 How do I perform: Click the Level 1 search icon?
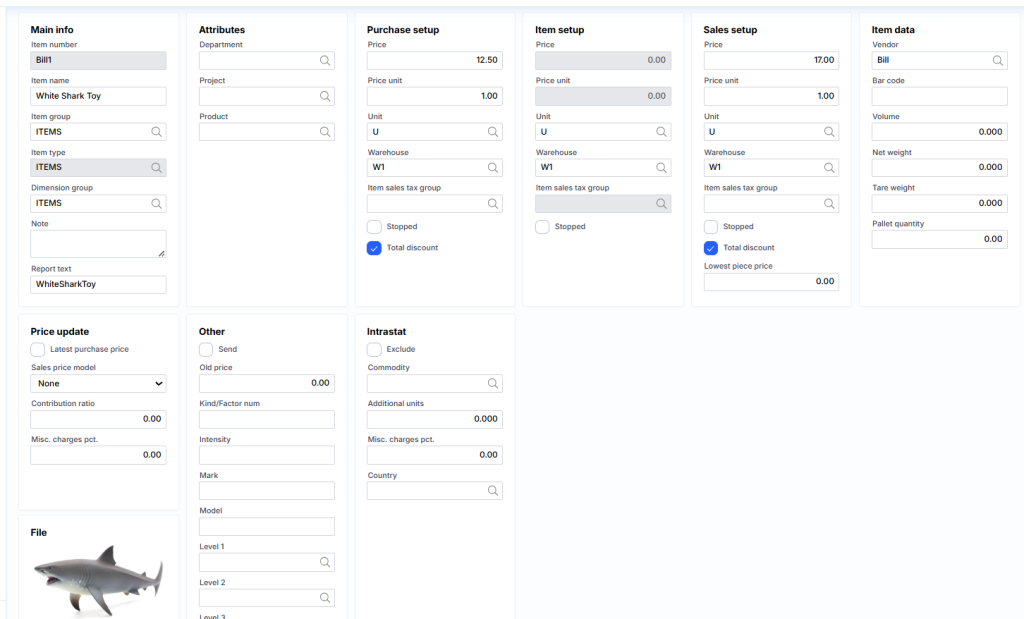click(325, 563)
